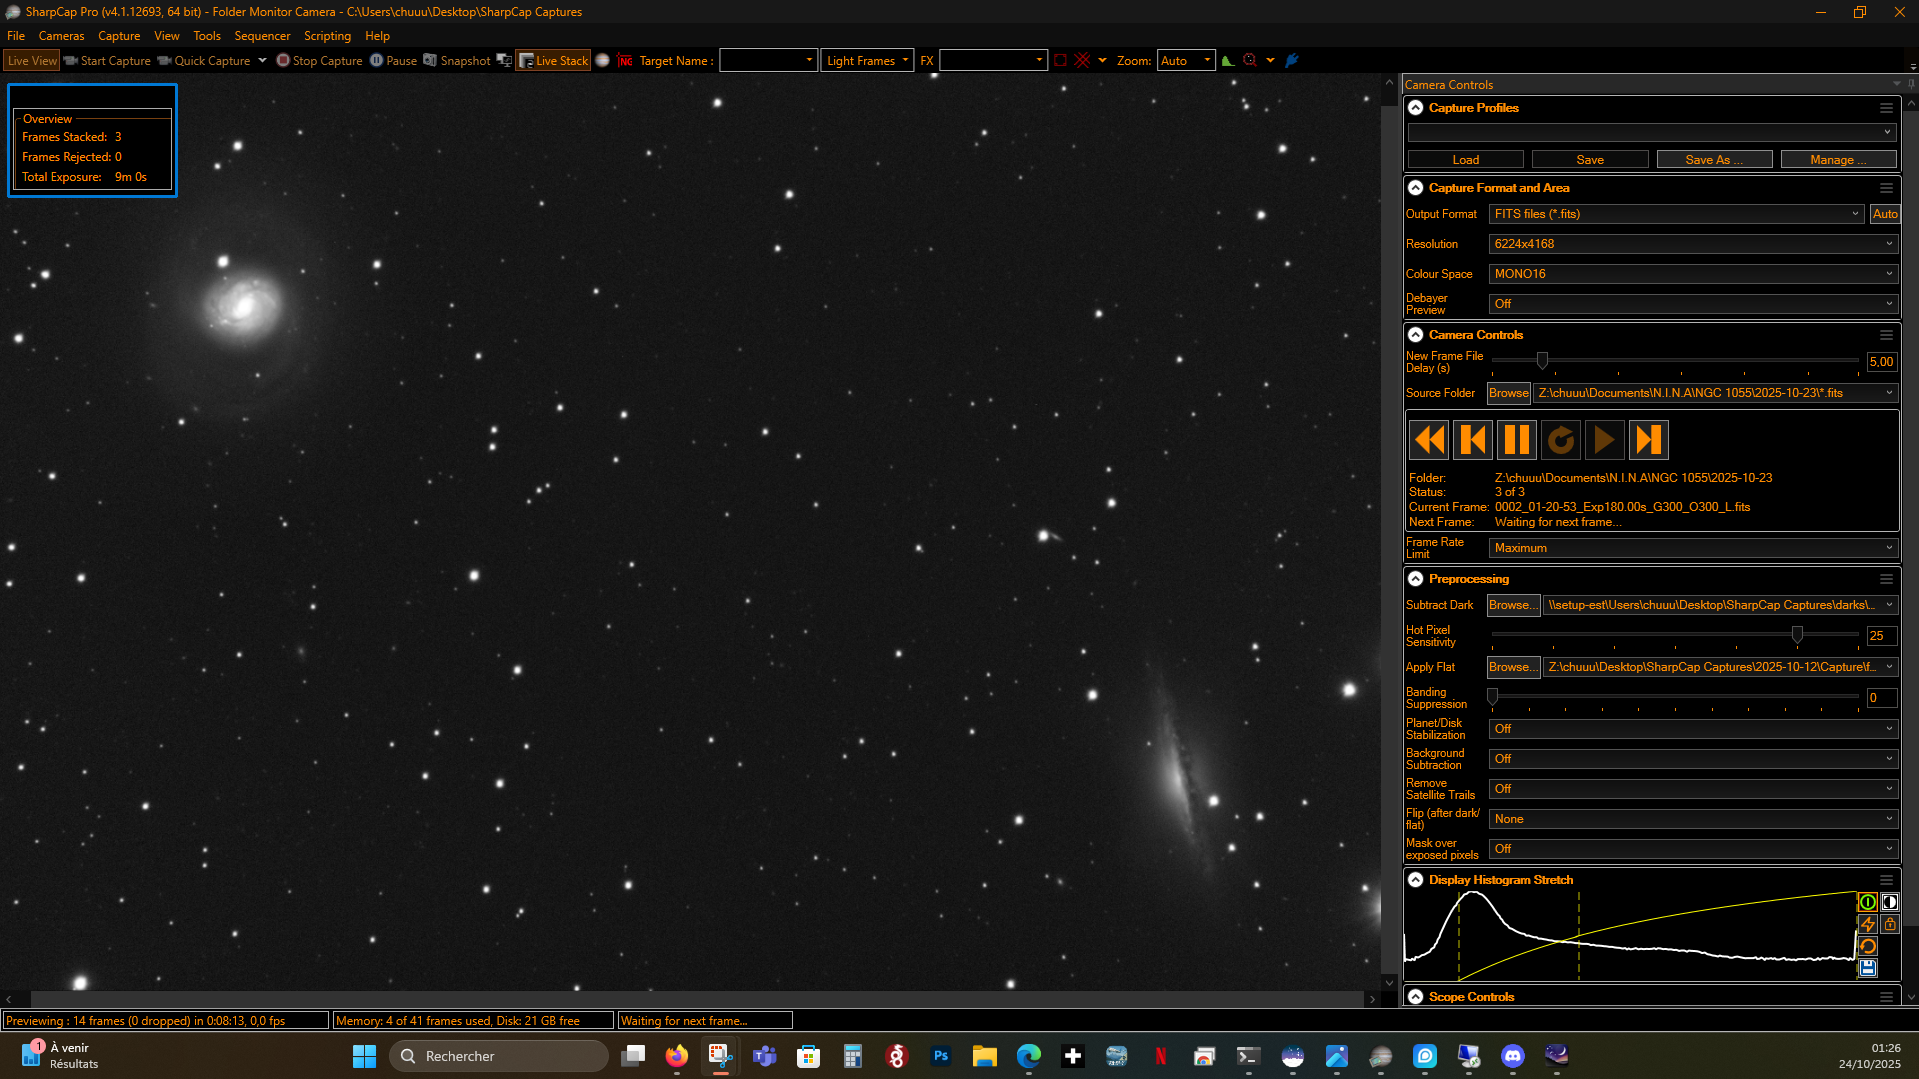
Task: Open the Sequencer menu
Action: pyautogui.click(x=262, y=36)
